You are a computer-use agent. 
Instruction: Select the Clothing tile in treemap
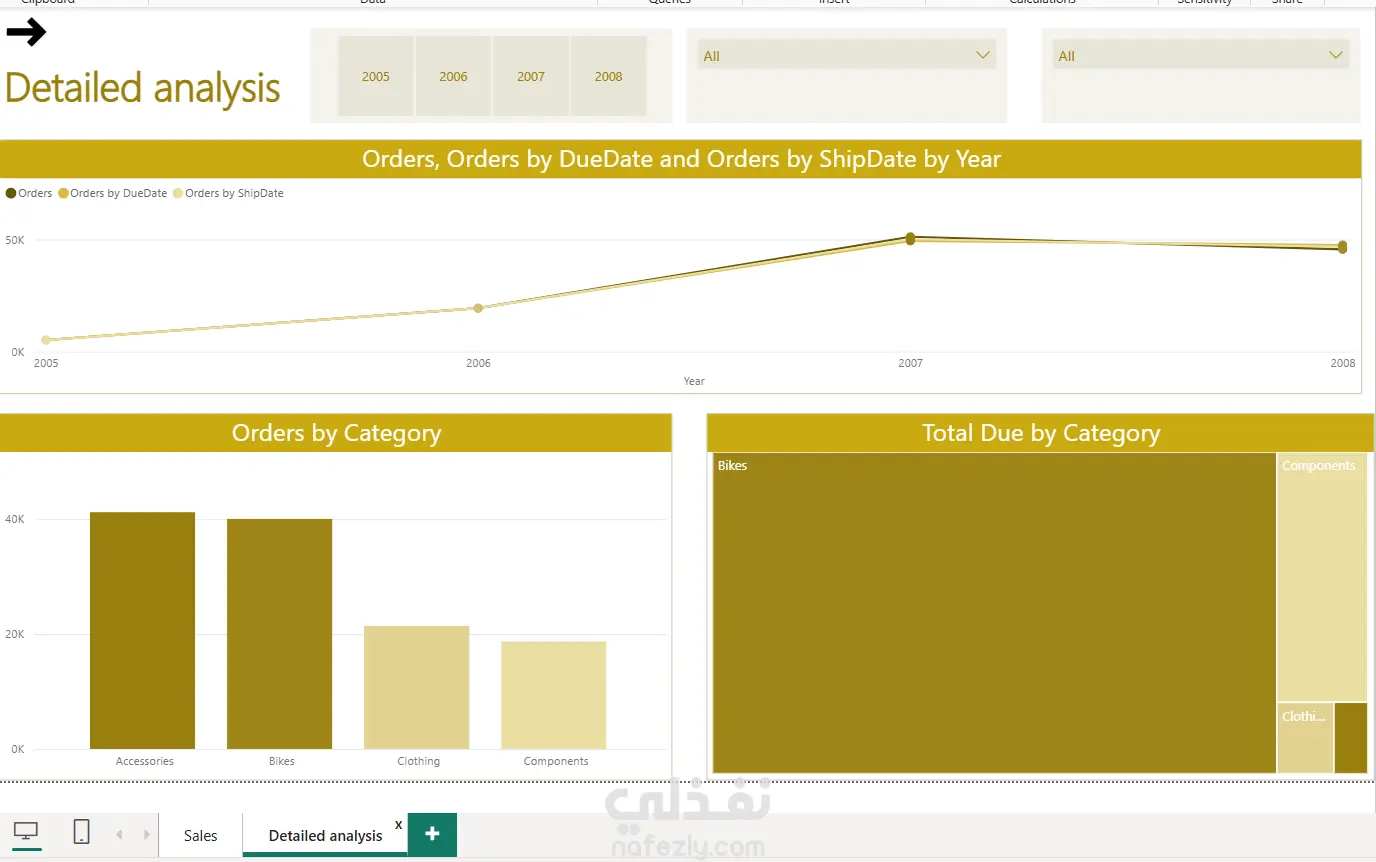coord(1305,738)
